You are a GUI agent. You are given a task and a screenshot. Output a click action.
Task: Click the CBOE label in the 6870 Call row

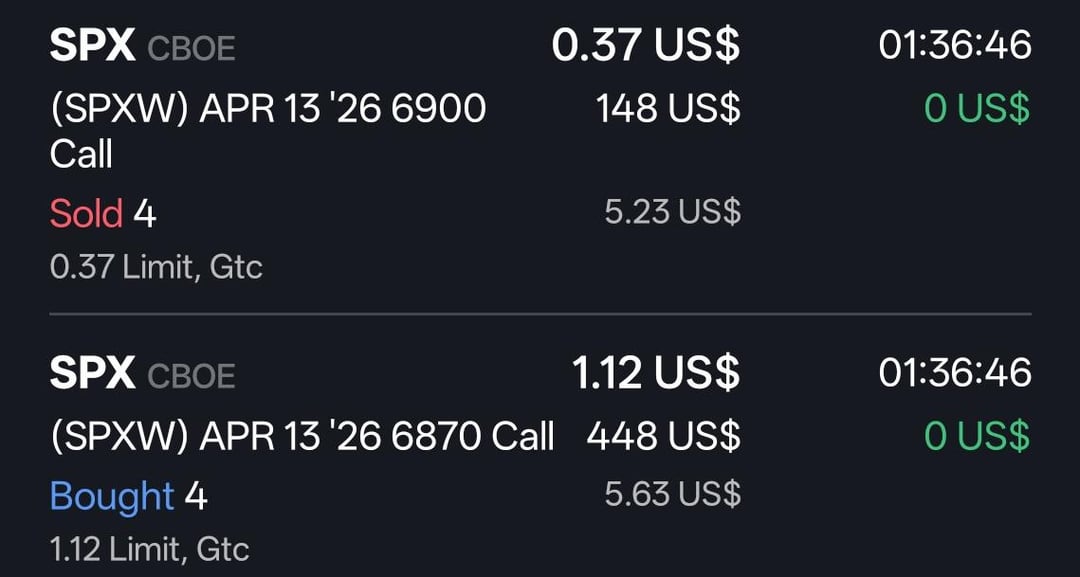click(191, 376)
